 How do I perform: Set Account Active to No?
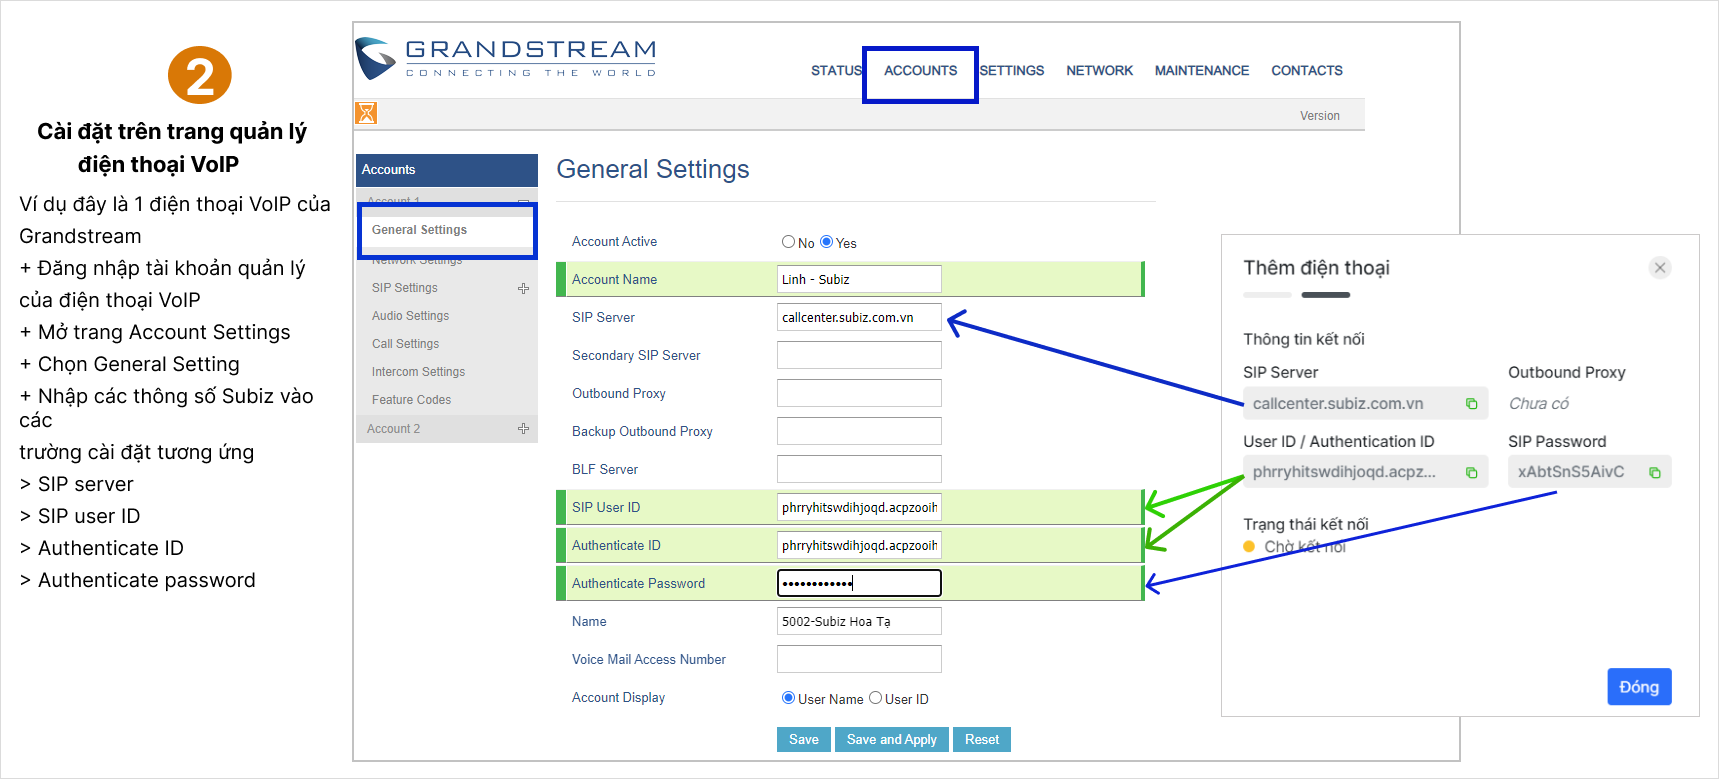point(788,242)
